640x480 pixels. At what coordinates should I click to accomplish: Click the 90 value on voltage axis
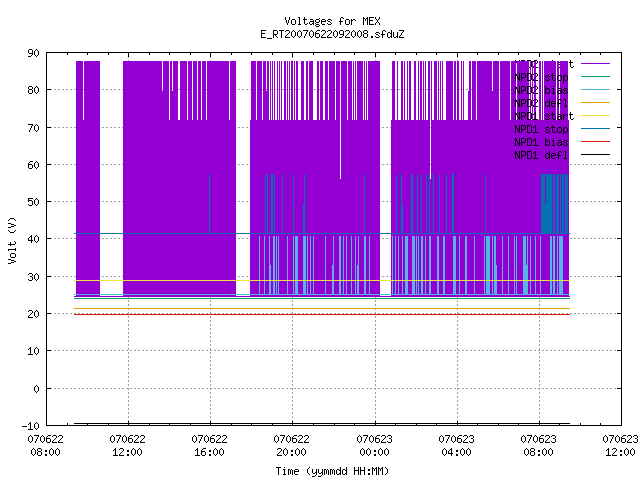(33, 53)
